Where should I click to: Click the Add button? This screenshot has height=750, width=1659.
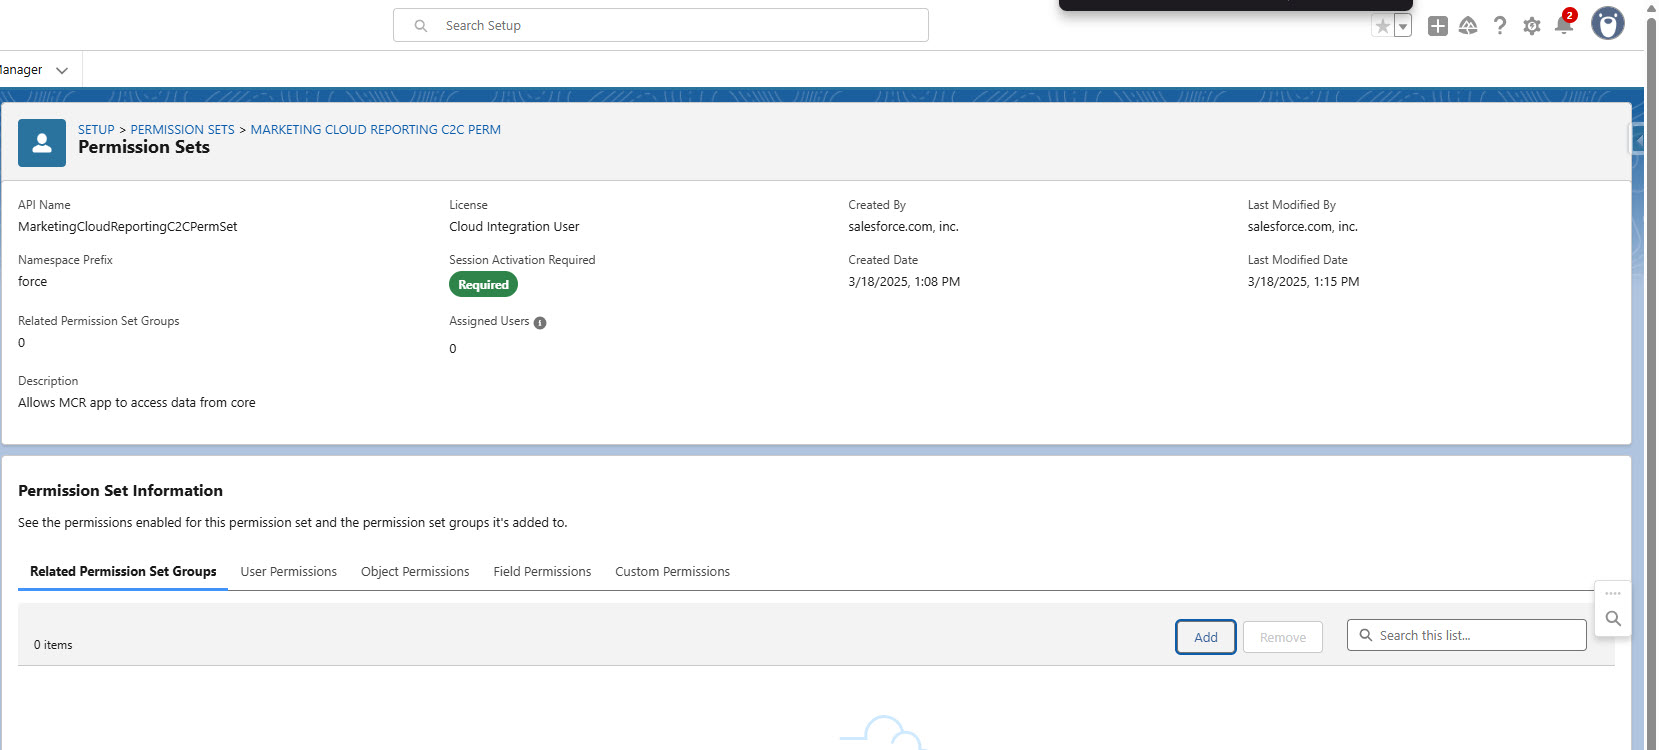(x=1205, y=637)
